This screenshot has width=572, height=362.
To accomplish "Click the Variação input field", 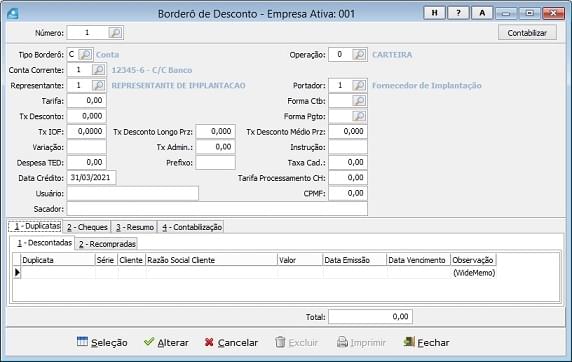I will [86, 147].
